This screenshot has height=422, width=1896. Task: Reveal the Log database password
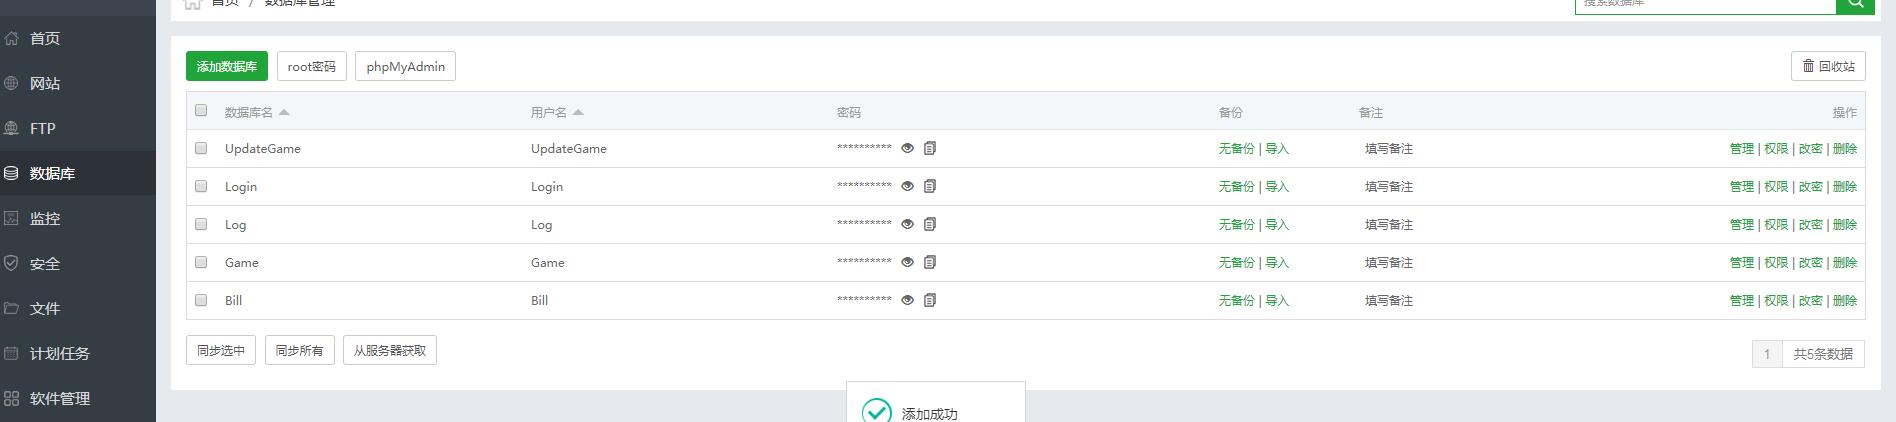[908, 224]
